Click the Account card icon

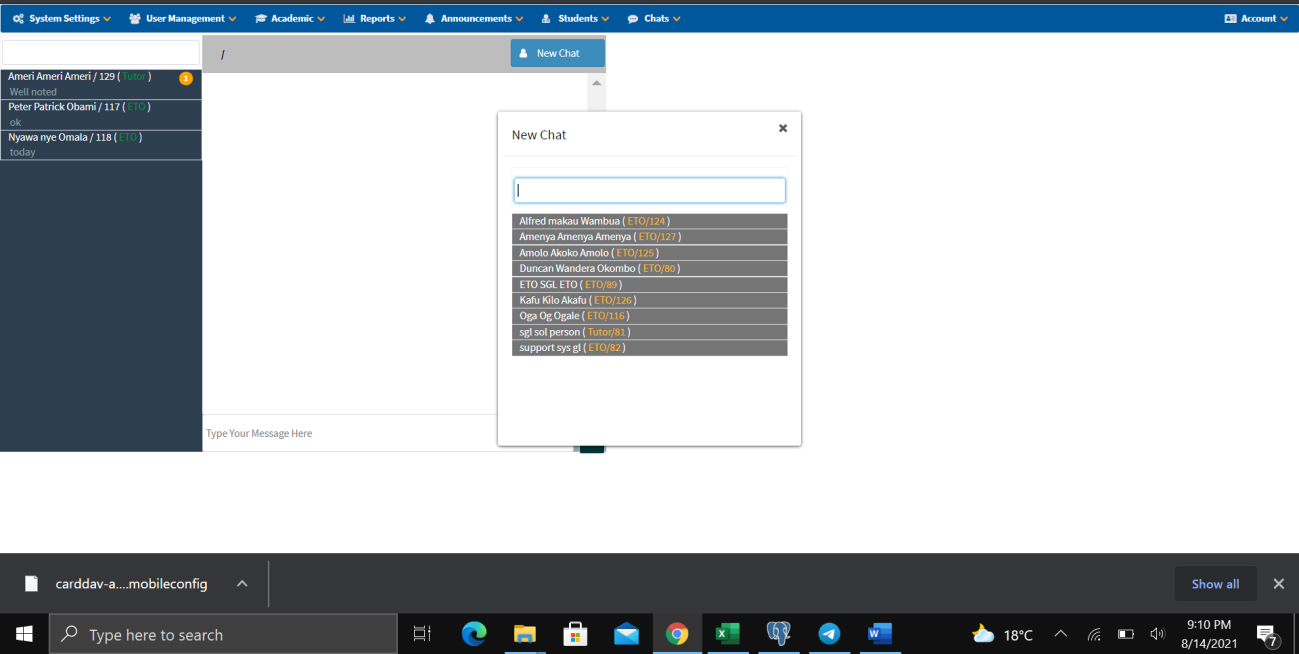click(1230, 17)
